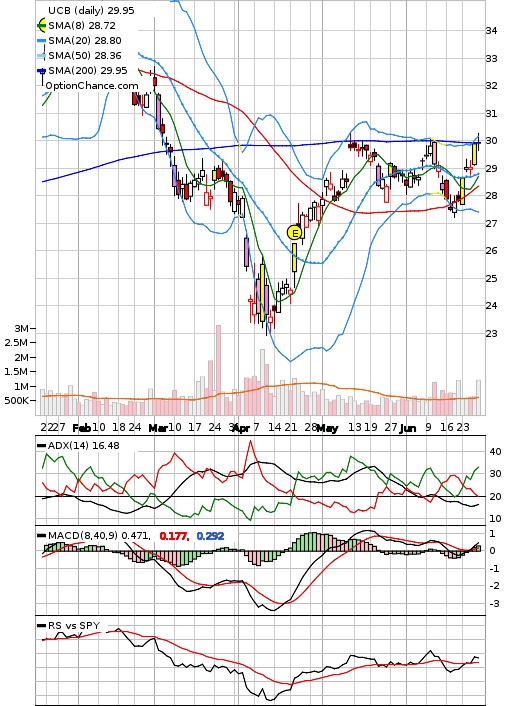526x706 pixels.
Task: Click the SMA(50) light blue legend marker
Action: (x=41, y=56)
